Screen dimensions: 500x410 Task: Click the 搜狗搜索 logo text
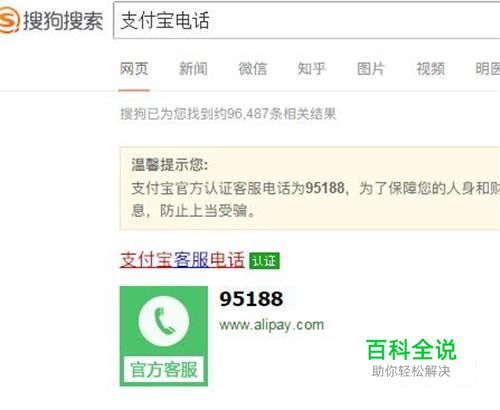(63, 21)
